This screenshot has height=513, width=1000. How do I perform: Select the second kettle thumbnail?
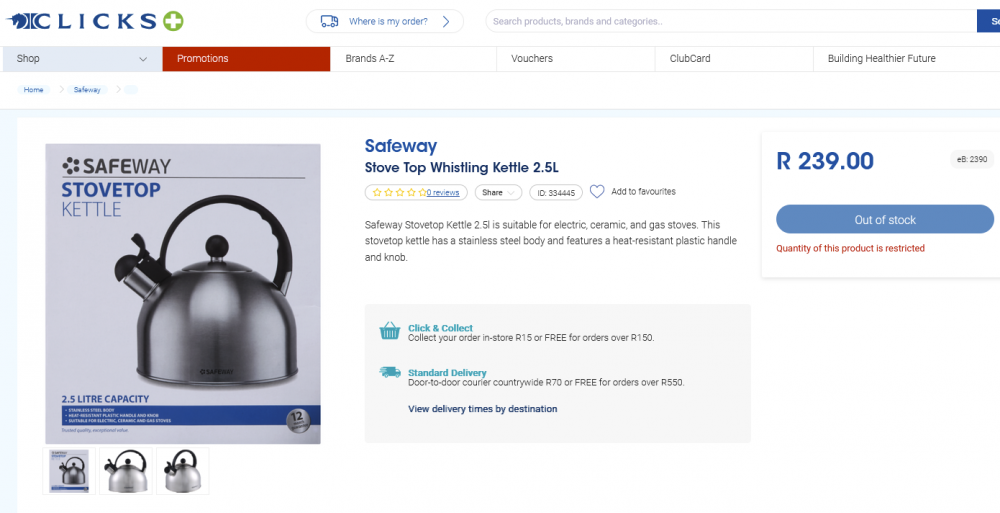point(126,471)
